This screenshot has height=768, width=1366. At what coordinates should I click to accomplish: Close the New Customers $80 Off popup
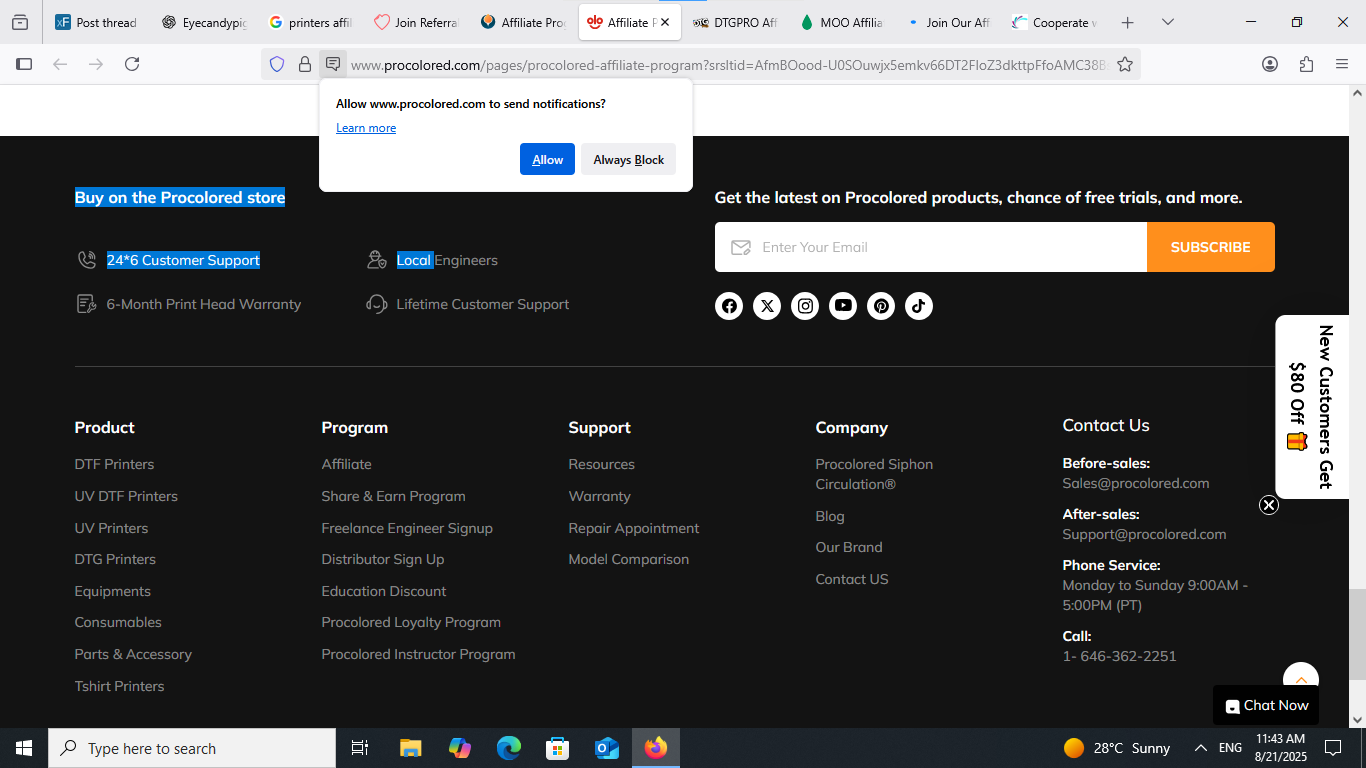(x=1269, y=505)
